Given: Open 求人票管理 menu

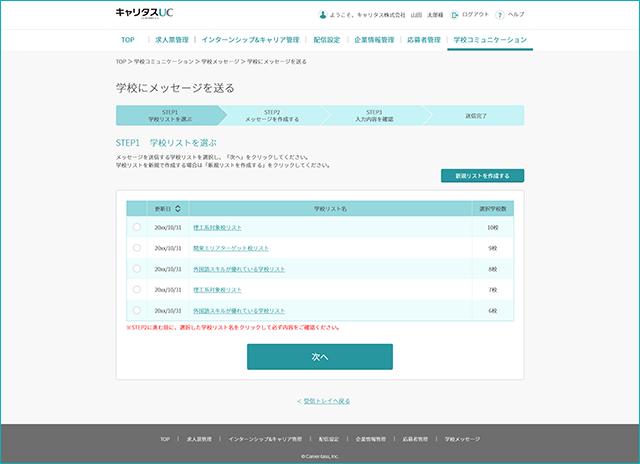Looking at the screenshot, I should (172, 40).
